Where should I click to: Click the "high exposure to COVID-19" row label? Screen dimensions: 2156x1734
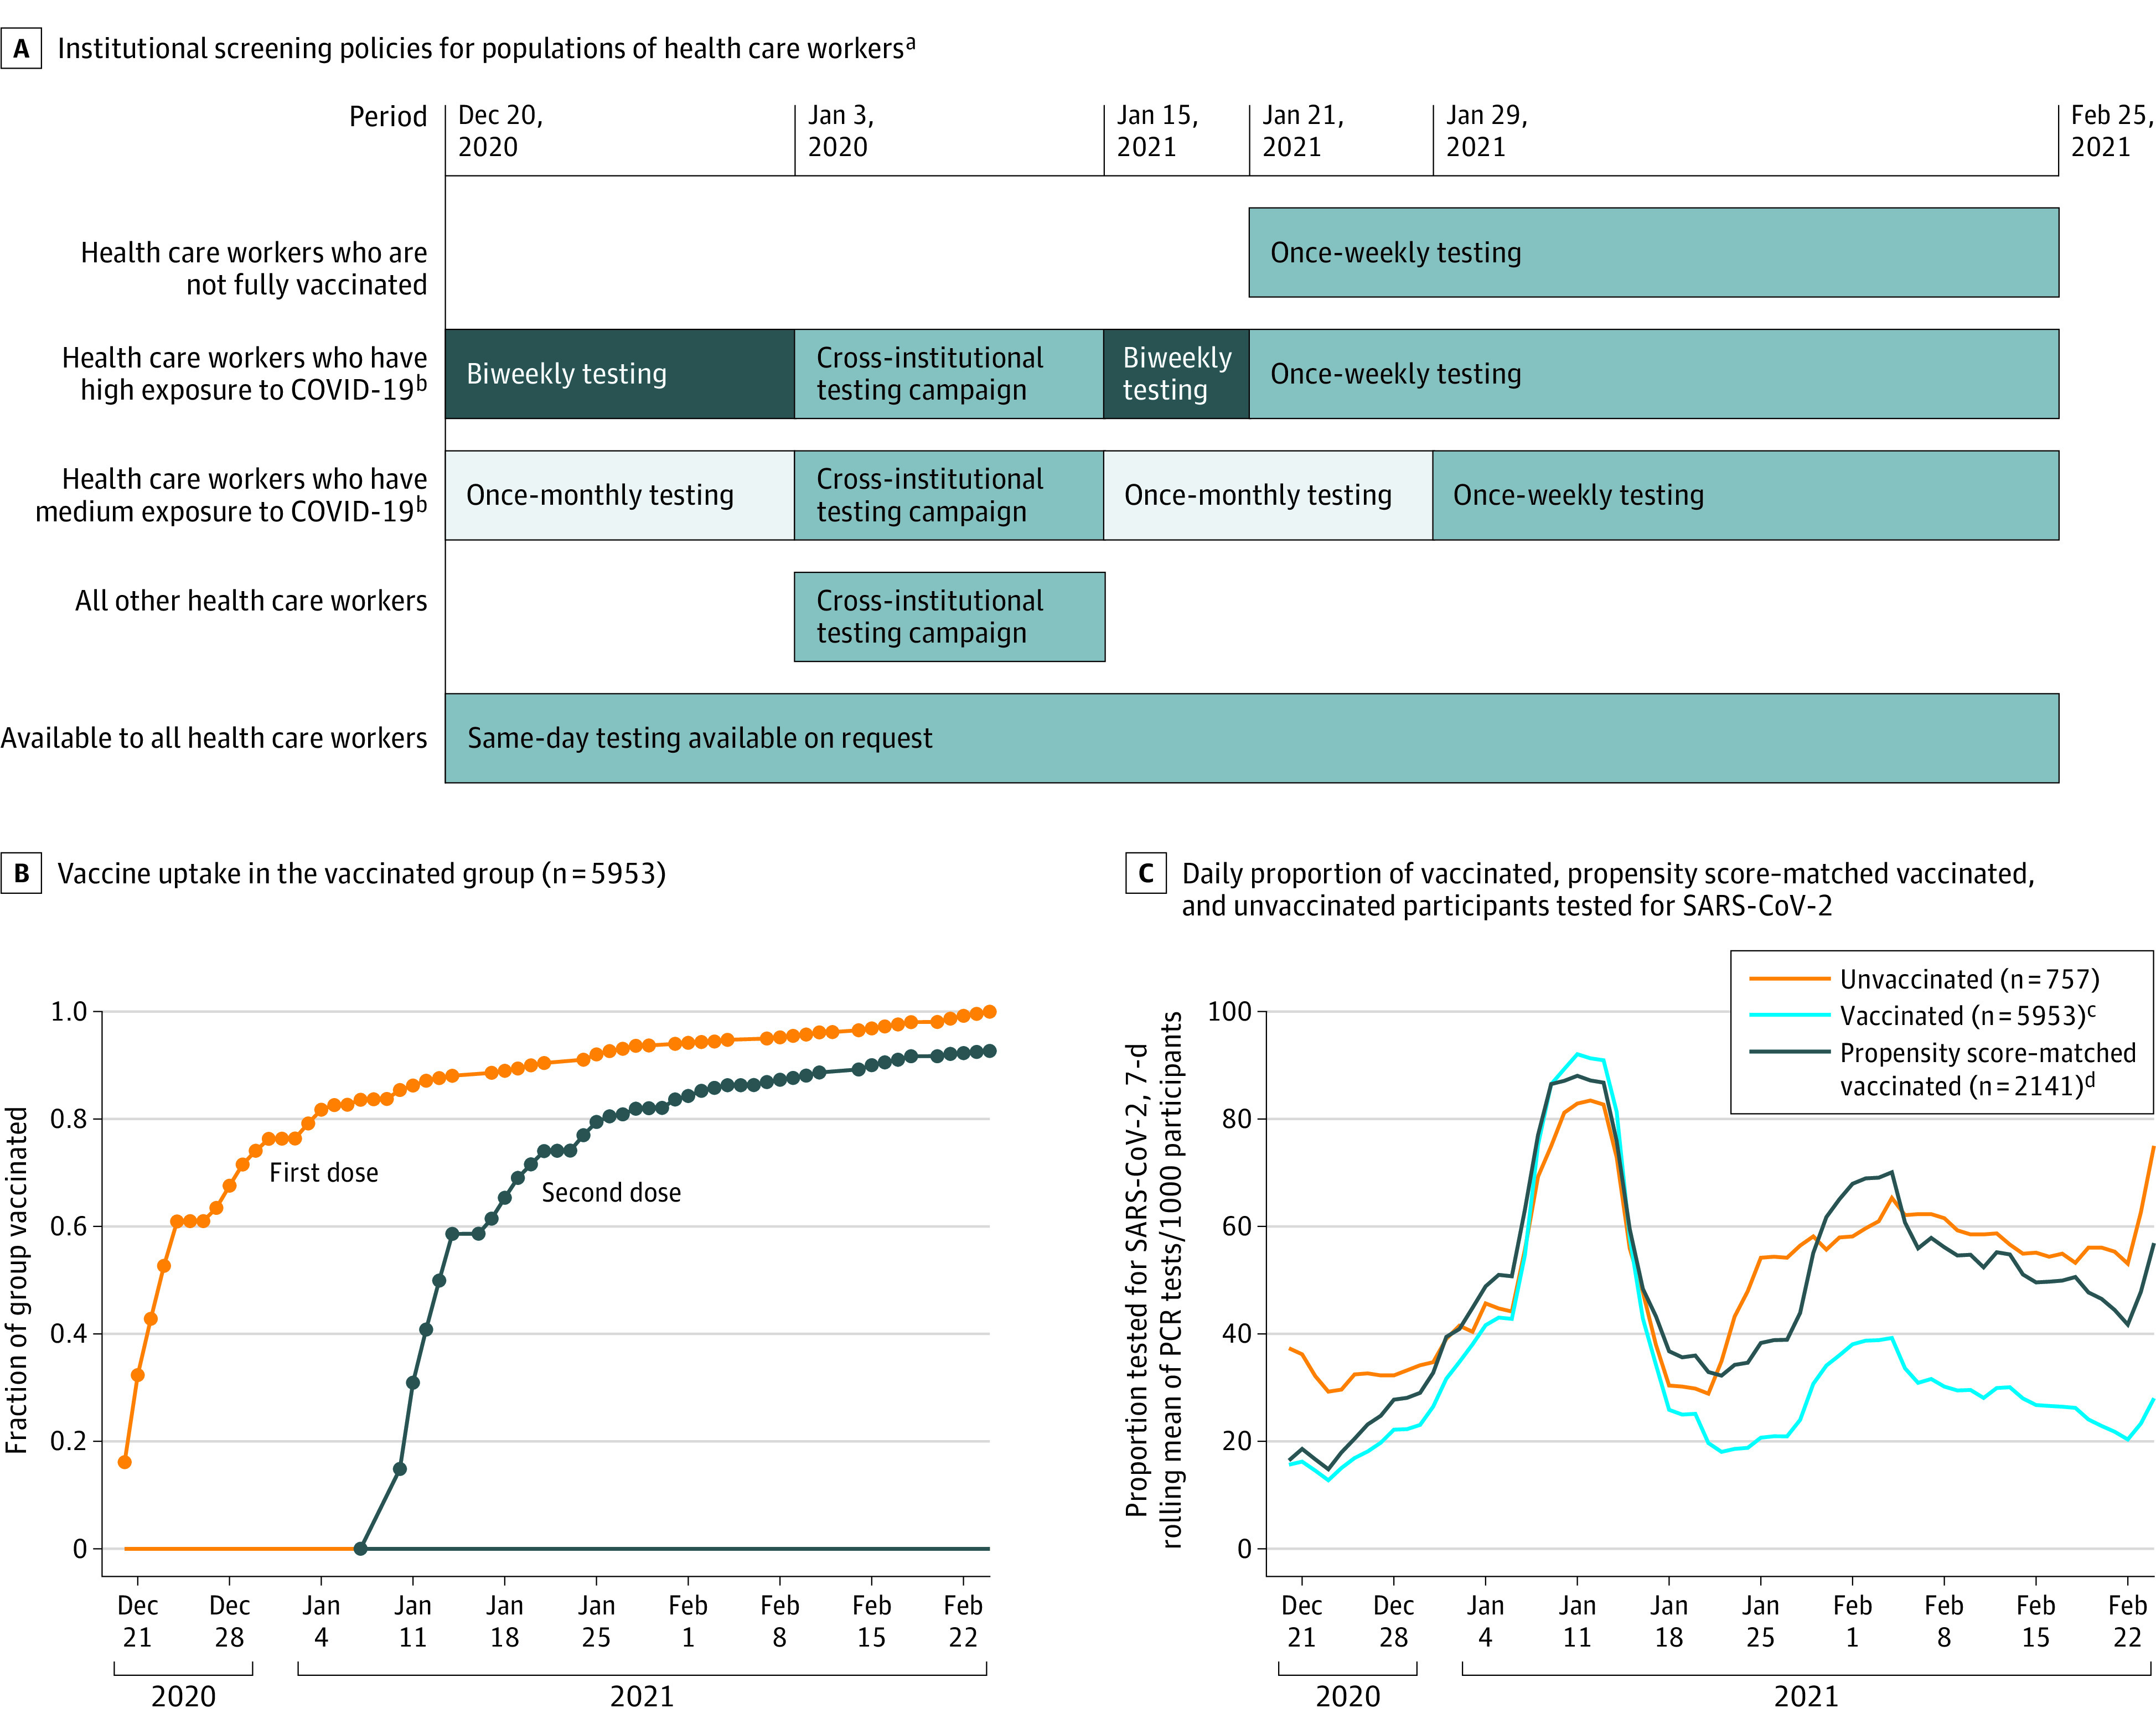click(x=245, y=373)
